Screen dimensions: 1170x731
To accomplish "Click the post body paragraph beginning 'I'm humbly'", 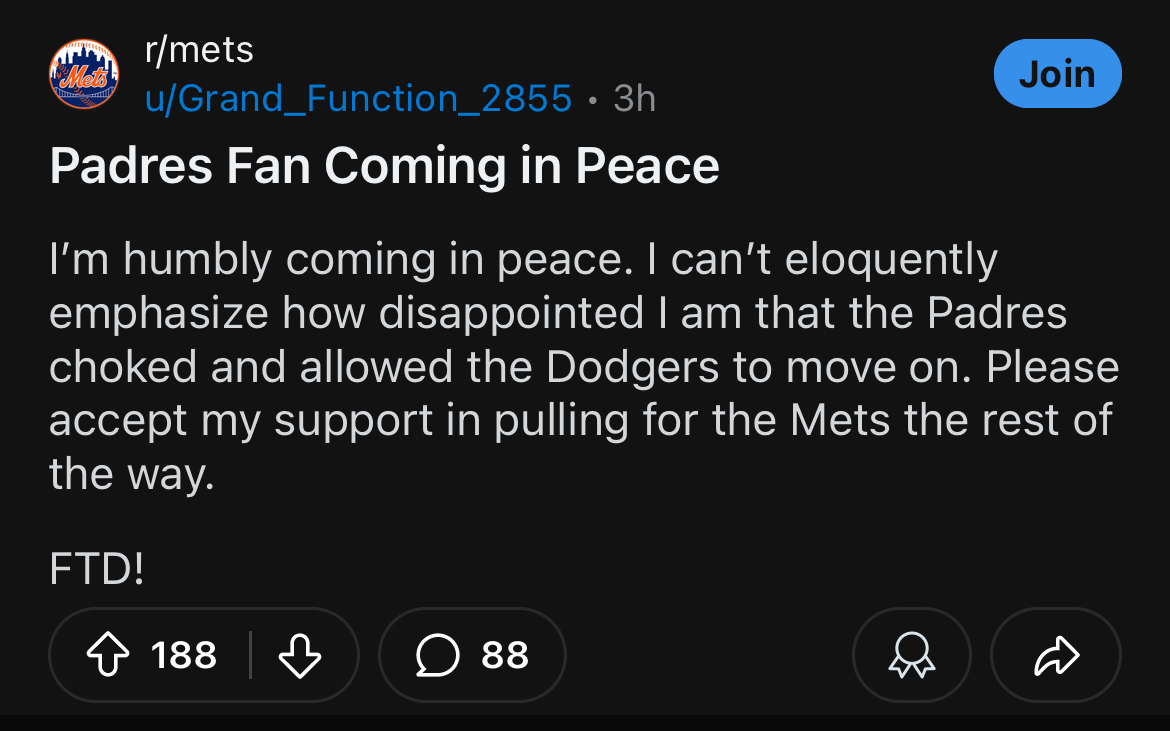I will click(x=584, y=366).
